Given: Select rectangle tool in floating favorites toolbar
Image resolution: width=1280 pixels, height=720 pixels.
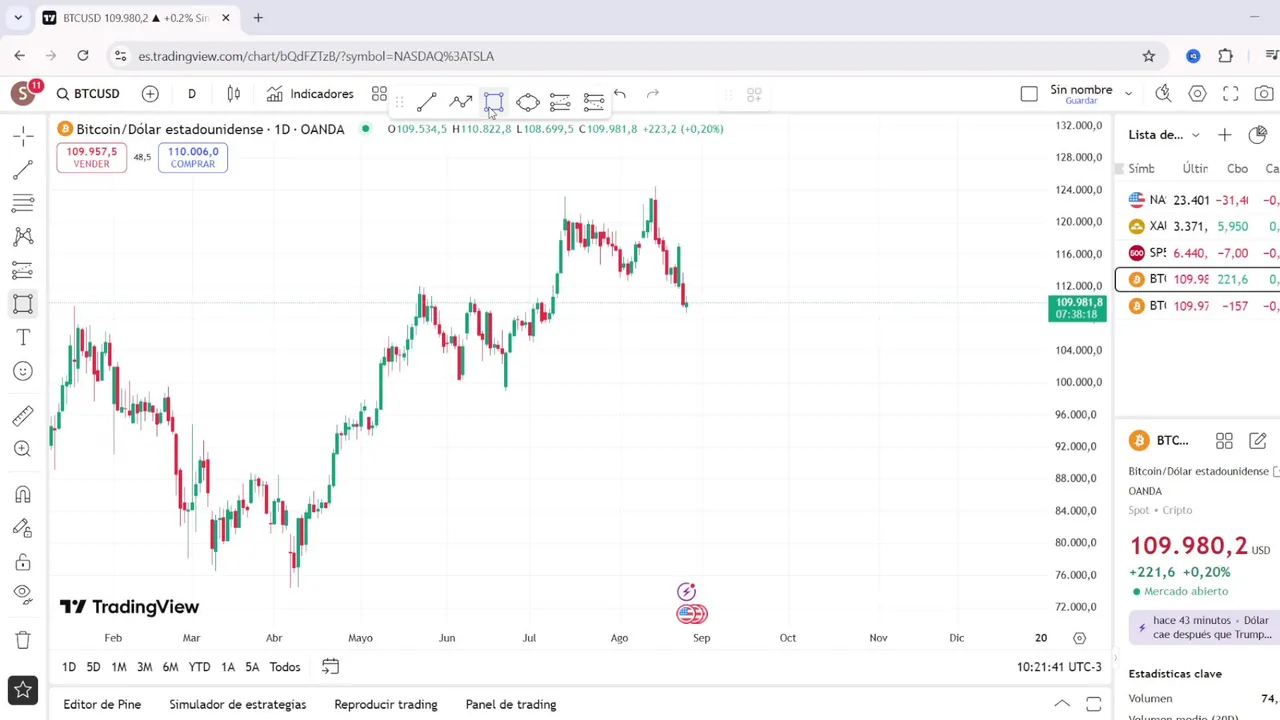Looking at the screenshot, I should (x=494, y=101).
